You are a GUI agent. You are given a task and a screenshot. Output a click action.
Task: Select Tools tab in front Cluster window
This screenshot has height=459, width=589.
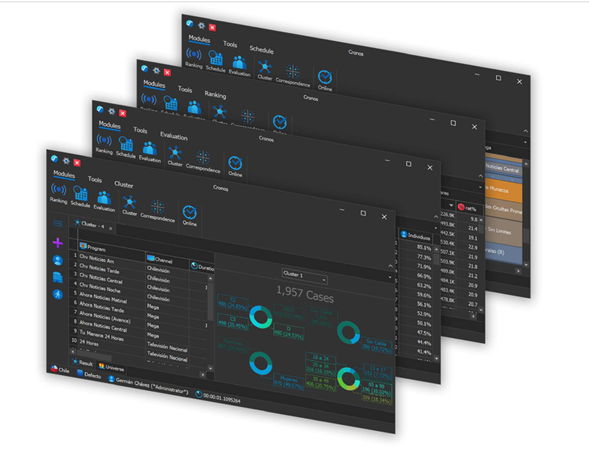pyautogui.click(x=95, y=179)
